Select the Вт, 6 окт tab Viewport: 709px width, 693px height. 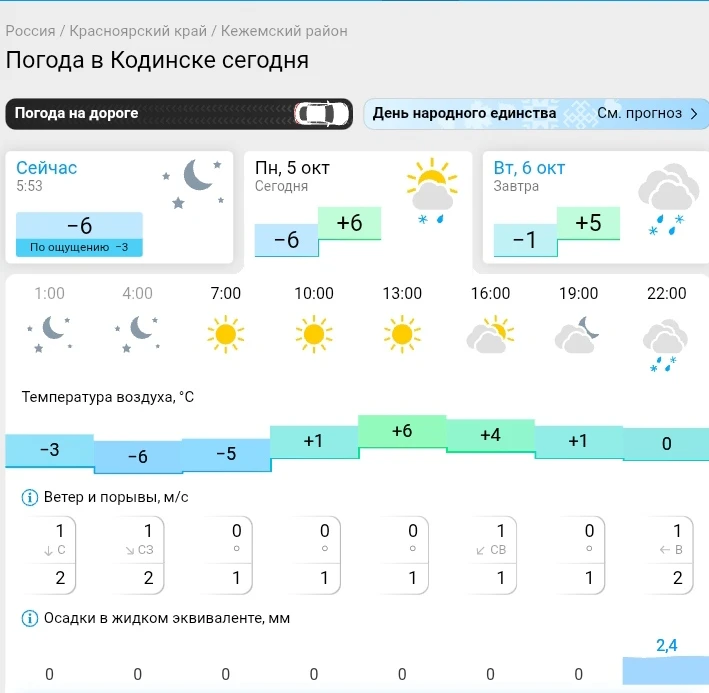[596, 207]
